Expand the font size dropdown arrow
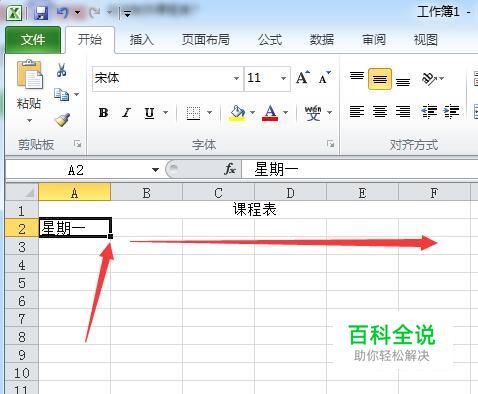 (283, 78)
